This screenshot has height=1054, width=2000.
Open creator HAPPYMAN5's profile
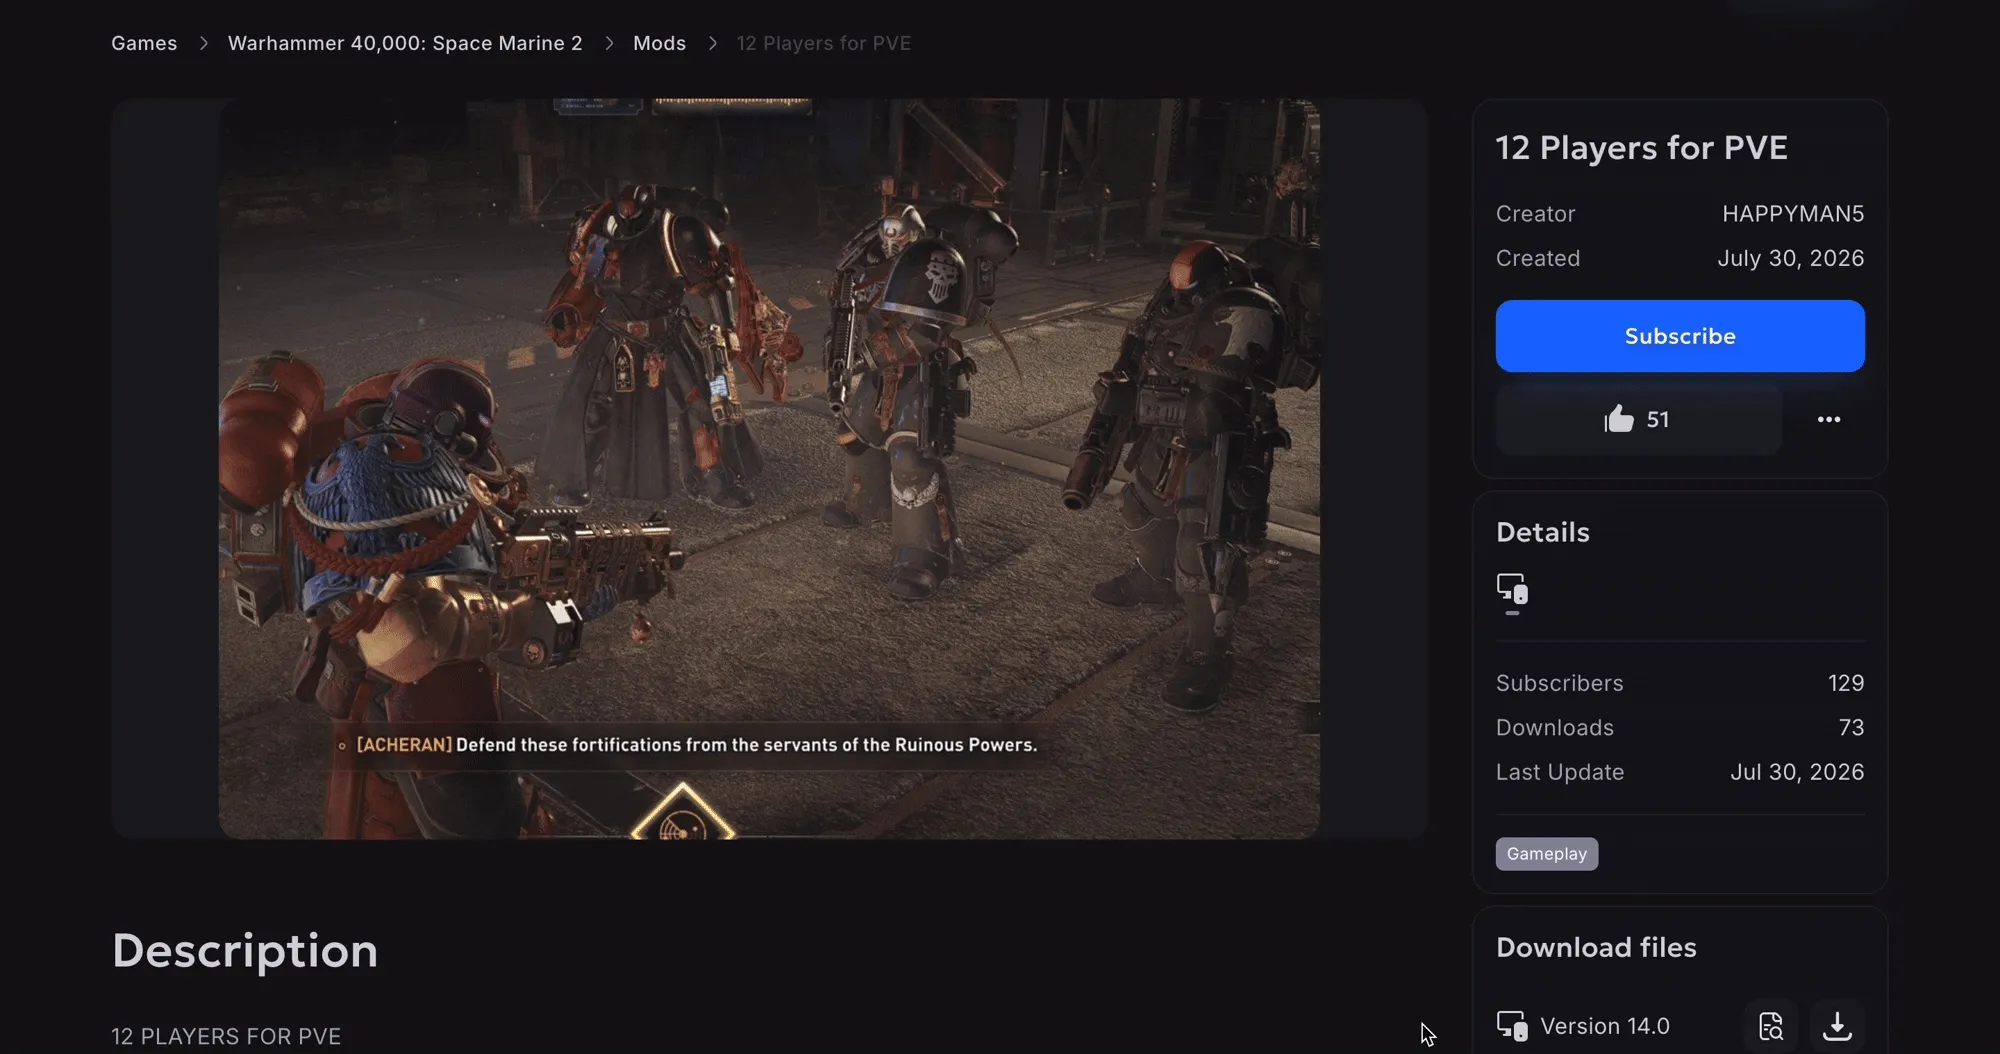pos(1793,214)
